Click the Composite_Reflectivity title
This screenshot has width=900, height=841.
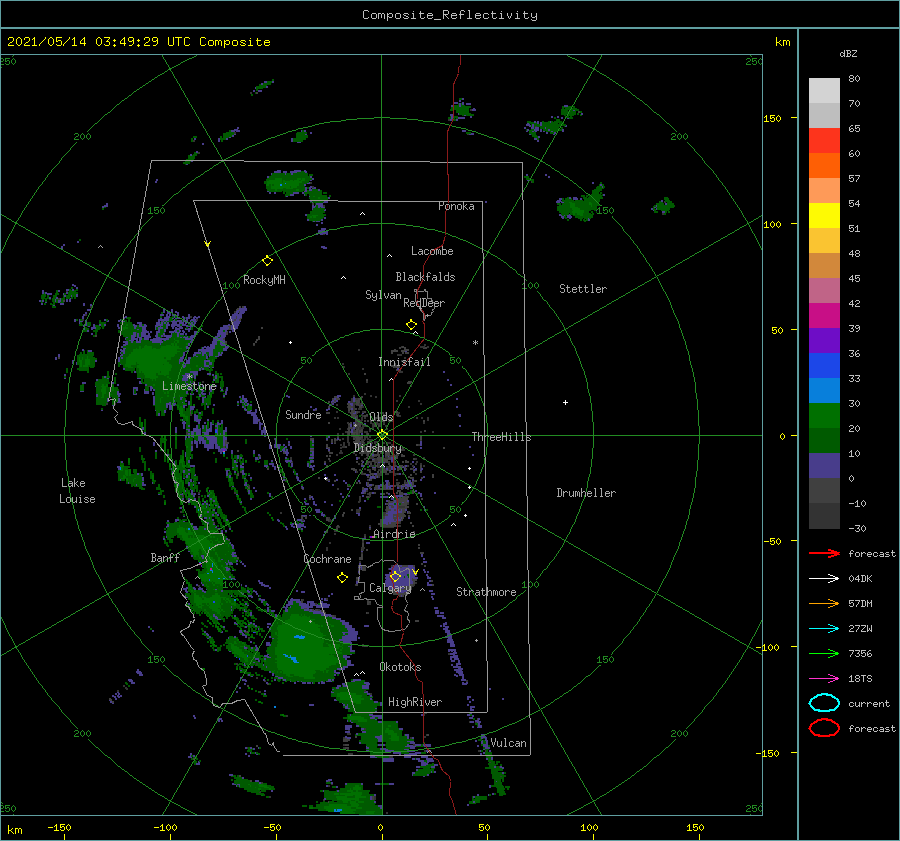(x=450, y=15)
